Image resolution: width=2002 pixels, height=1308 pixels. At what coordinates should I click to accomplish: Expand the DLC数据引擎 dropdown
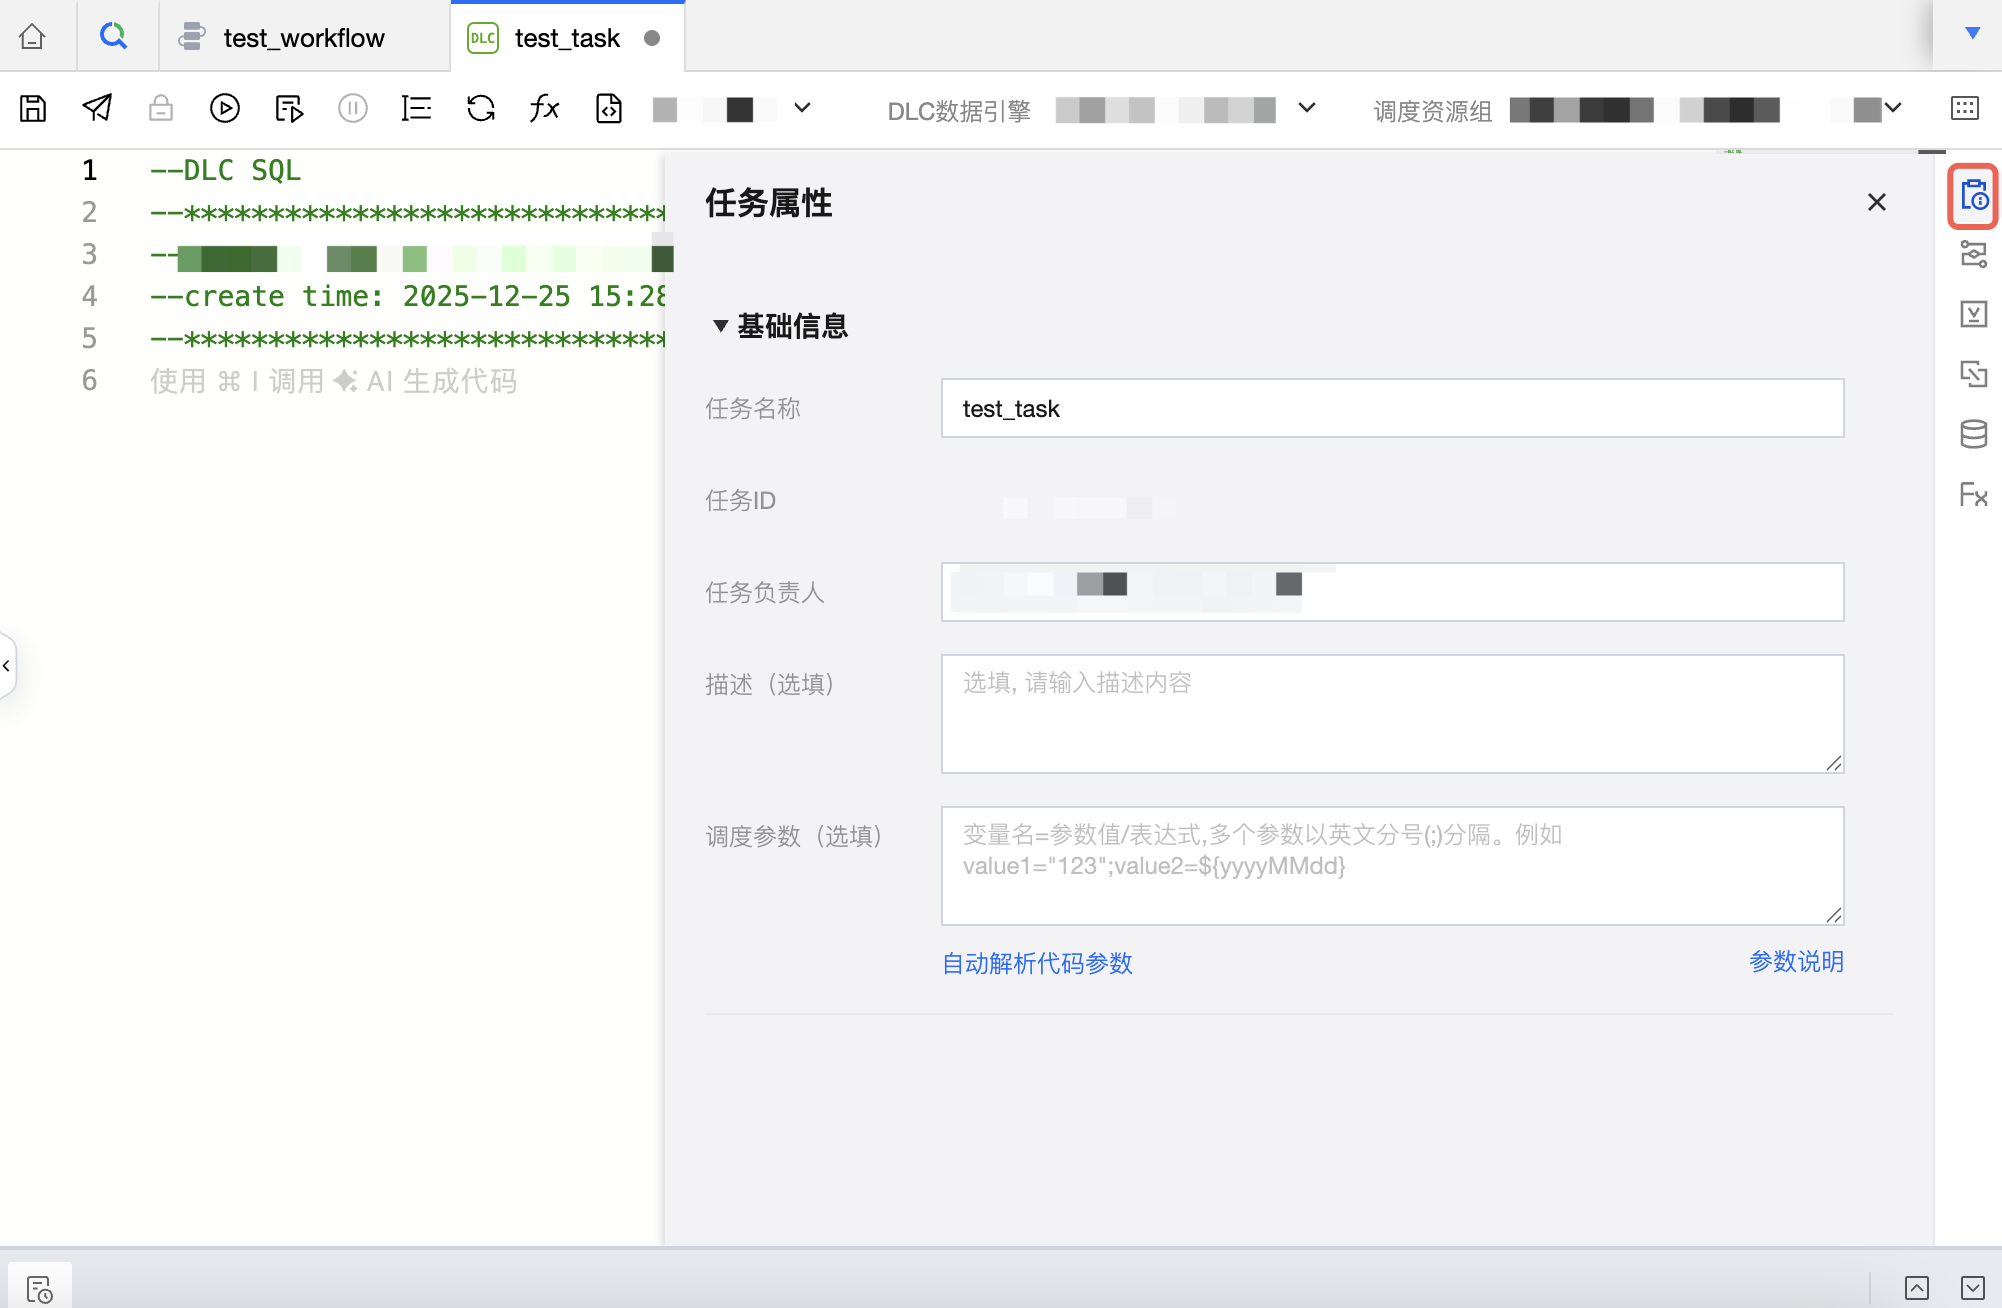point(1306,108)
